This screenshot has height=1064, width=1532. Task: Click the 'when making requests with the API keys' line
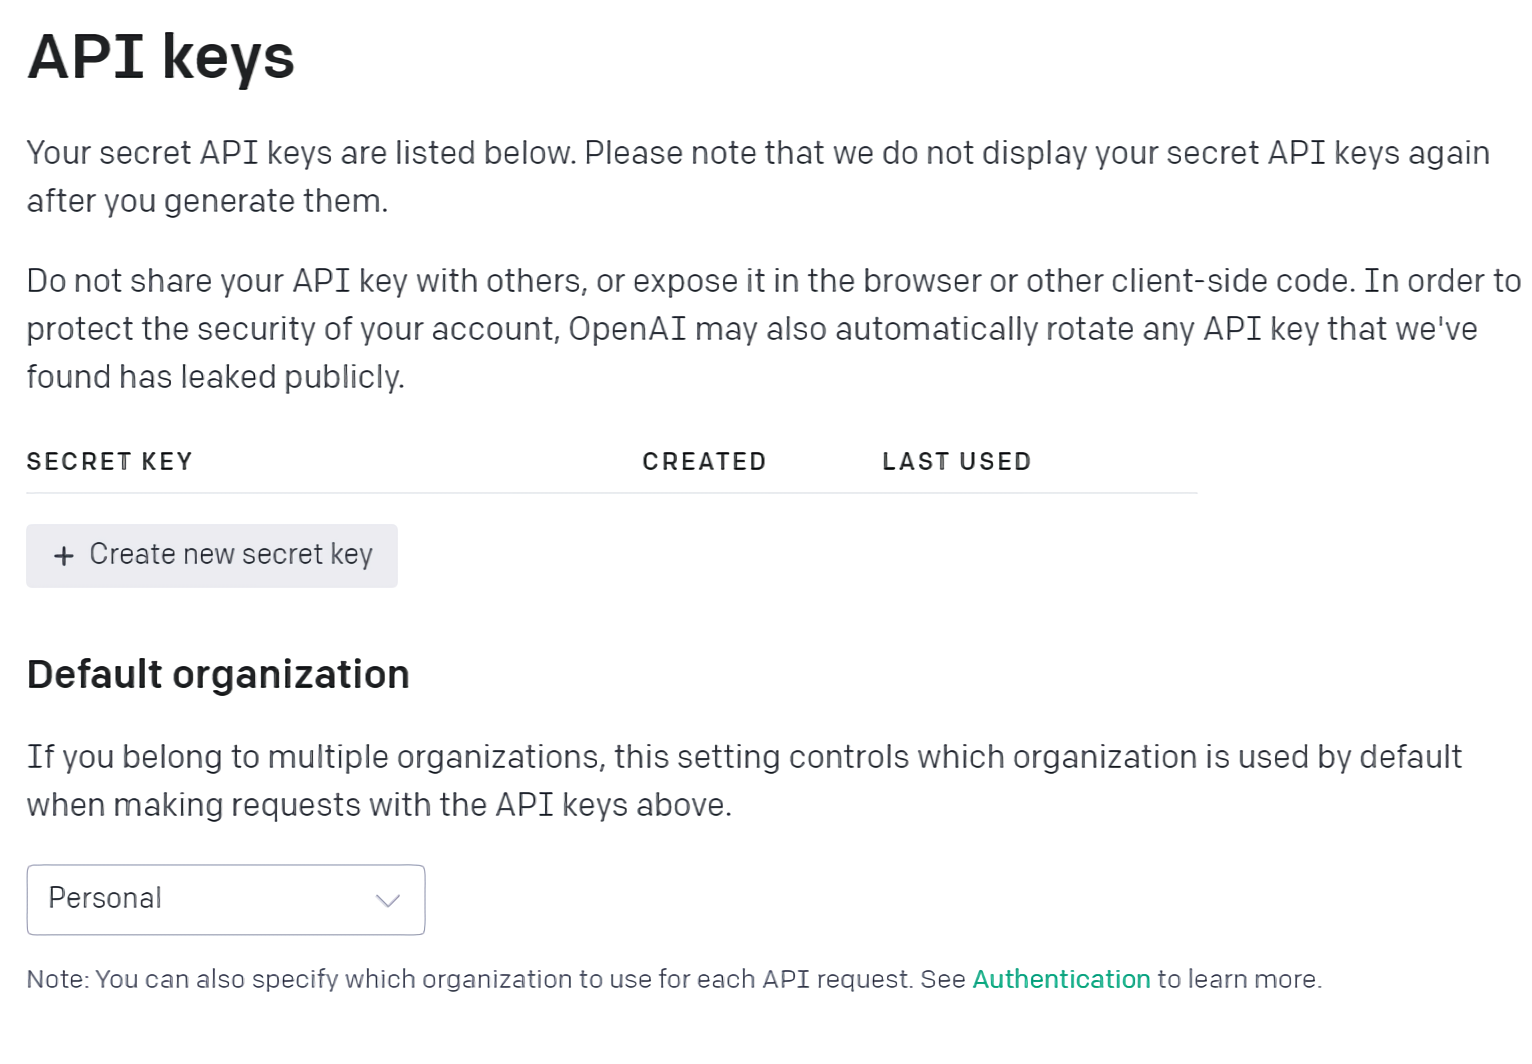[379, 805]
